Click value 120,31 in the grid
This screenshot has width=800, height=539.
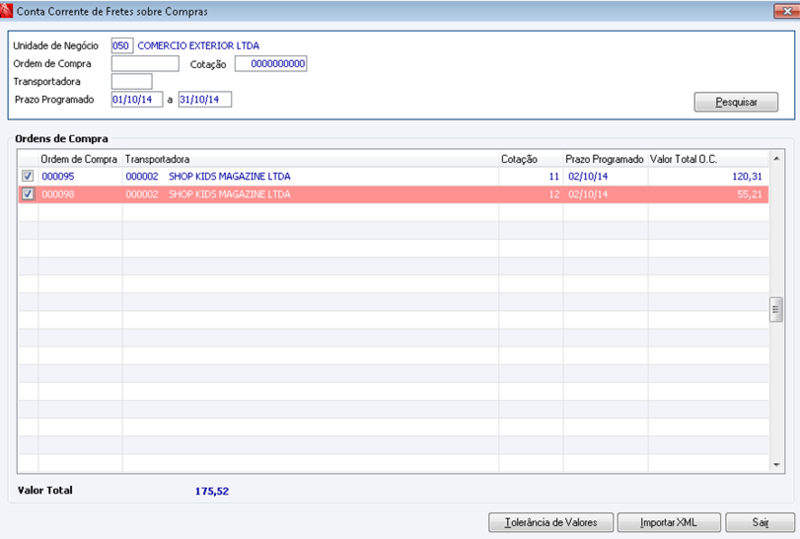click(747, 177)
